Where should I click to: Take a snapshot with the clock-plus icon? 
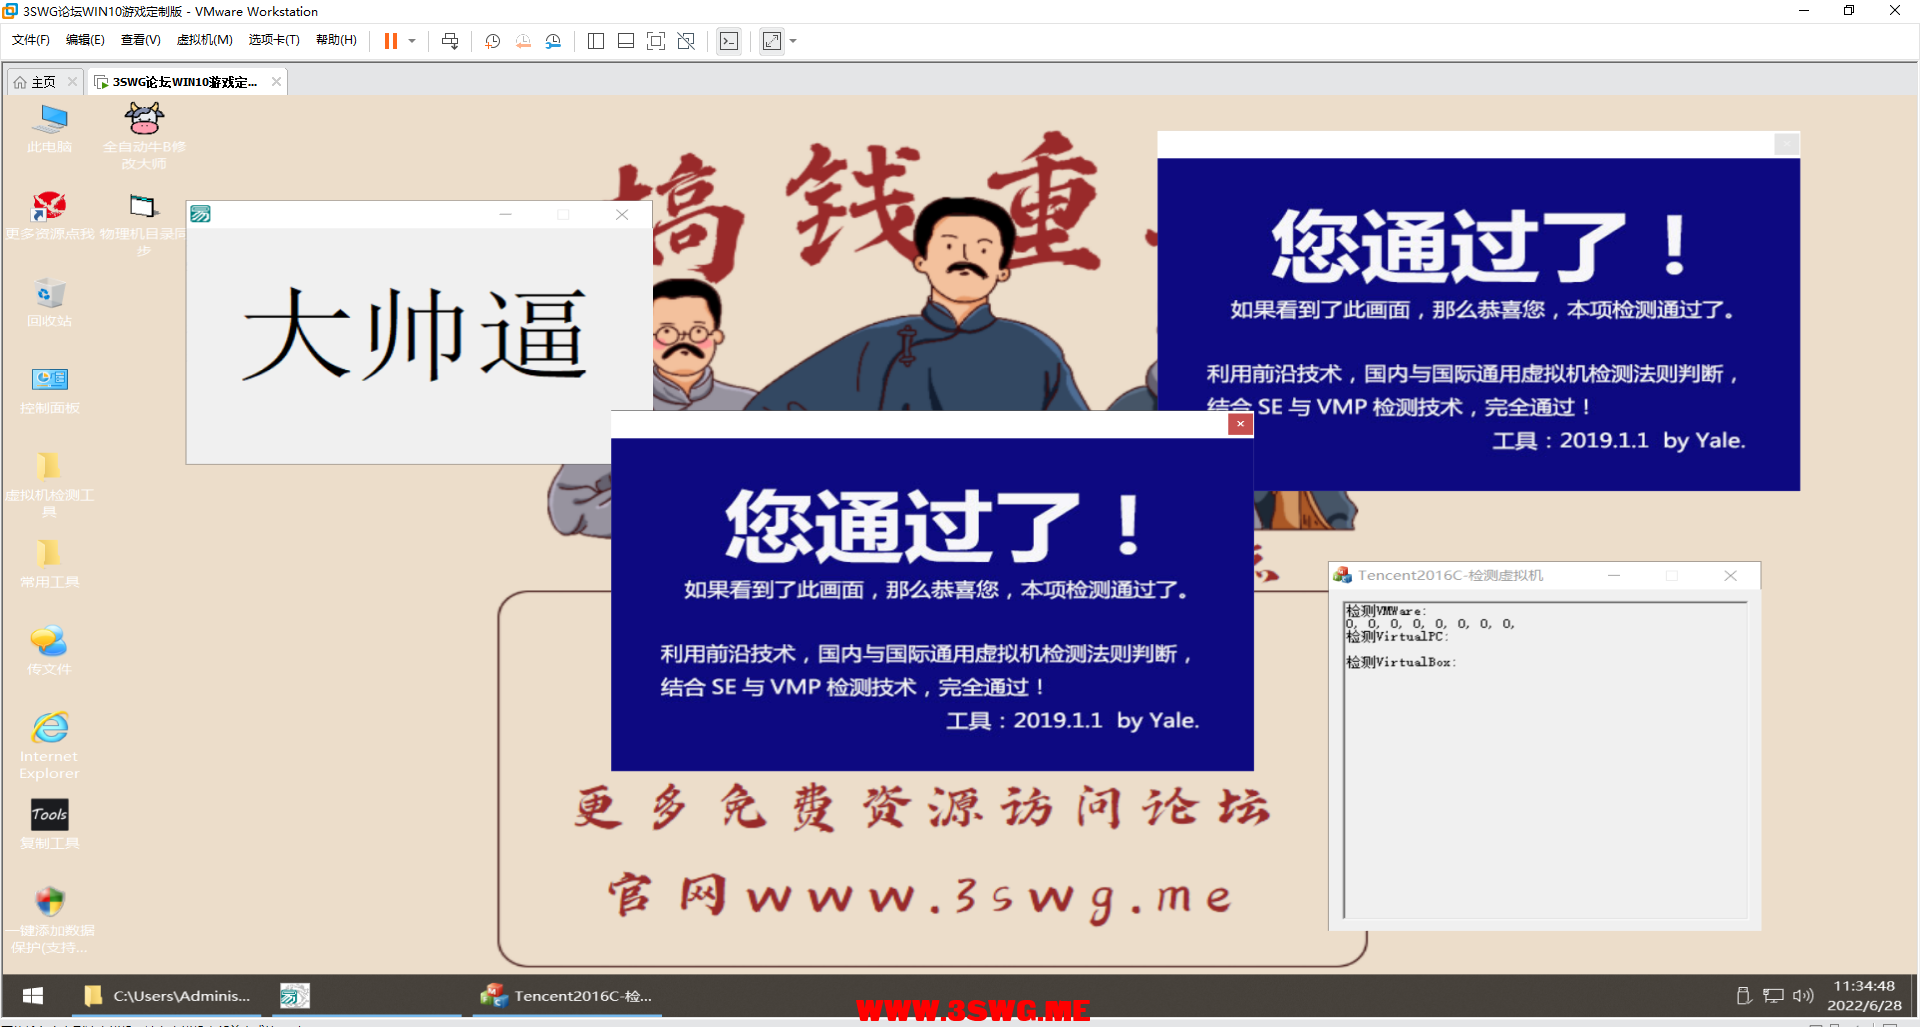(492, 41)
